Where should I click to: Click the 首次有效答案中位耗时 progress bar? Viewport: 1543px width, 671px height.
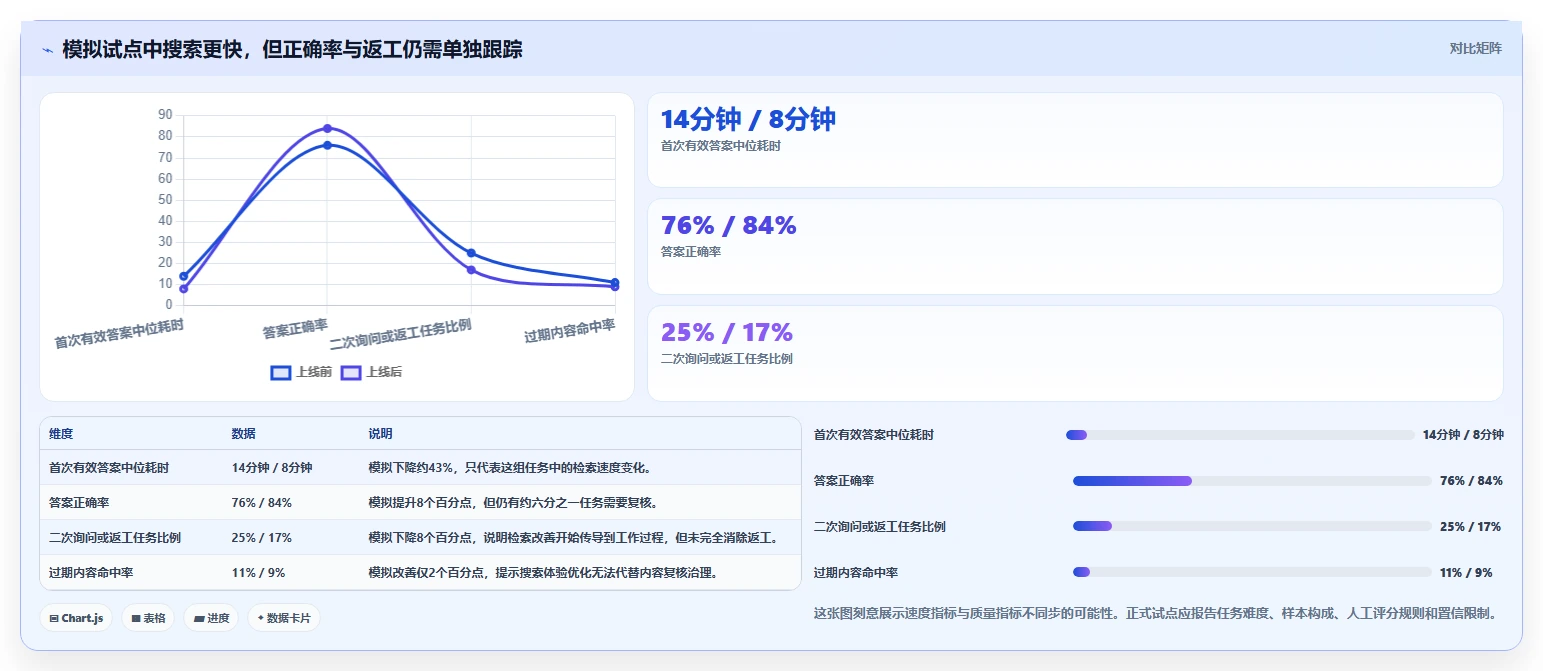1240,435
